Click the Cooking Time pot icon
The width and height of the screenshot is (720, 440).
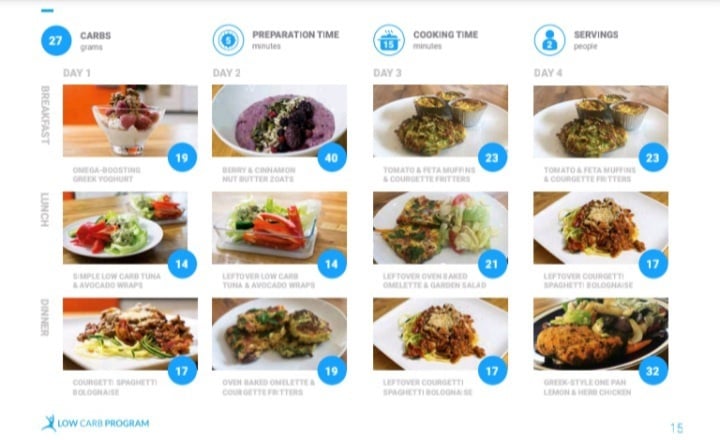(389, 40)
